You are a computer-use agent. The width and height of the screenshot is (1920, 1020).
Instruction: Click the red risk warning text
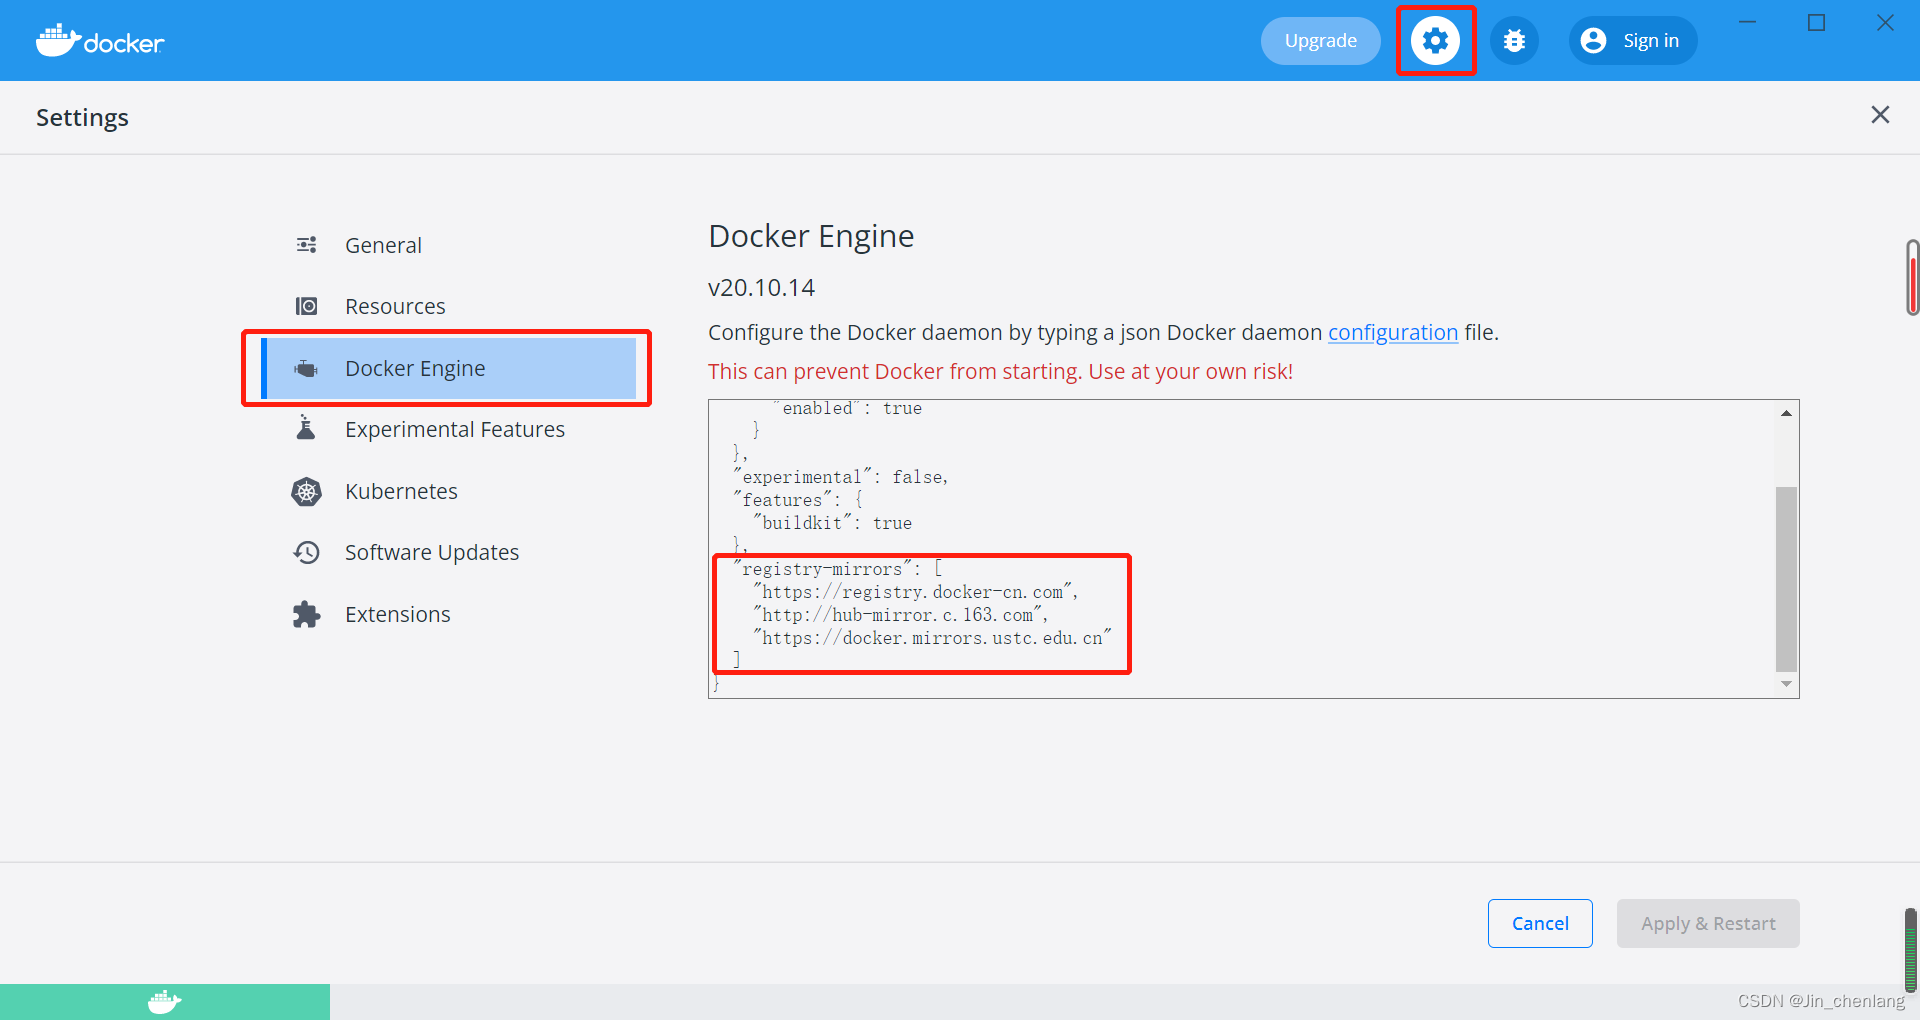tap(1000, 371)
